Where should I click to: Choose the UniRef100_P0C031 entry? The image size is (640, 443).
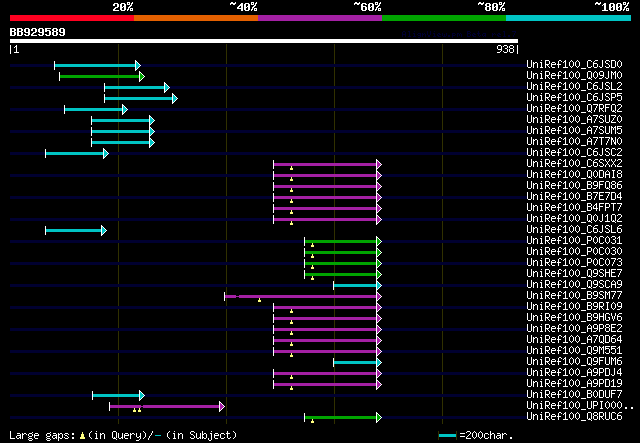pos(574,240)
